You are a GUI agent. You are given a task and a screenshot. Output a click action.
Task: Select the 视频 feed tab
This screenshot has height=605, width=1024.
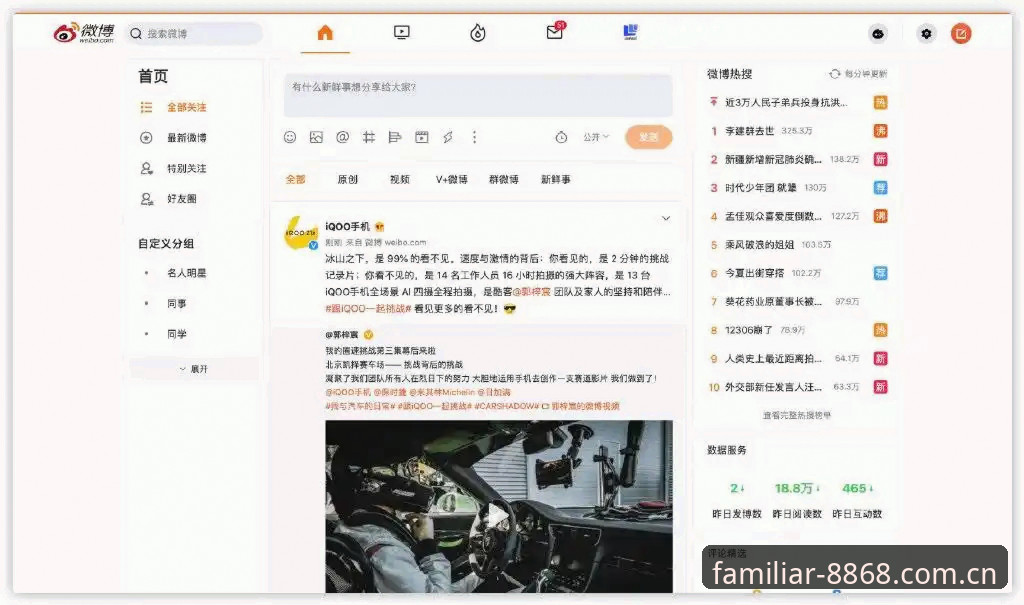(400, 180)
